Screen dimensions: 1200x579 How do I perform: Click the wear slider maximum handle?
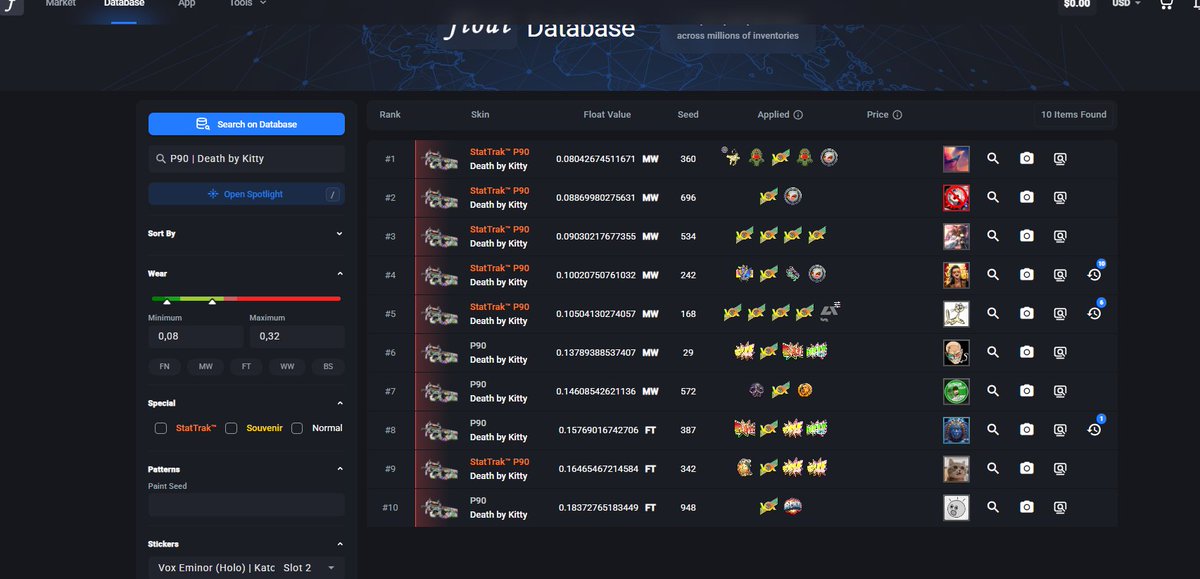click(212, 301)
